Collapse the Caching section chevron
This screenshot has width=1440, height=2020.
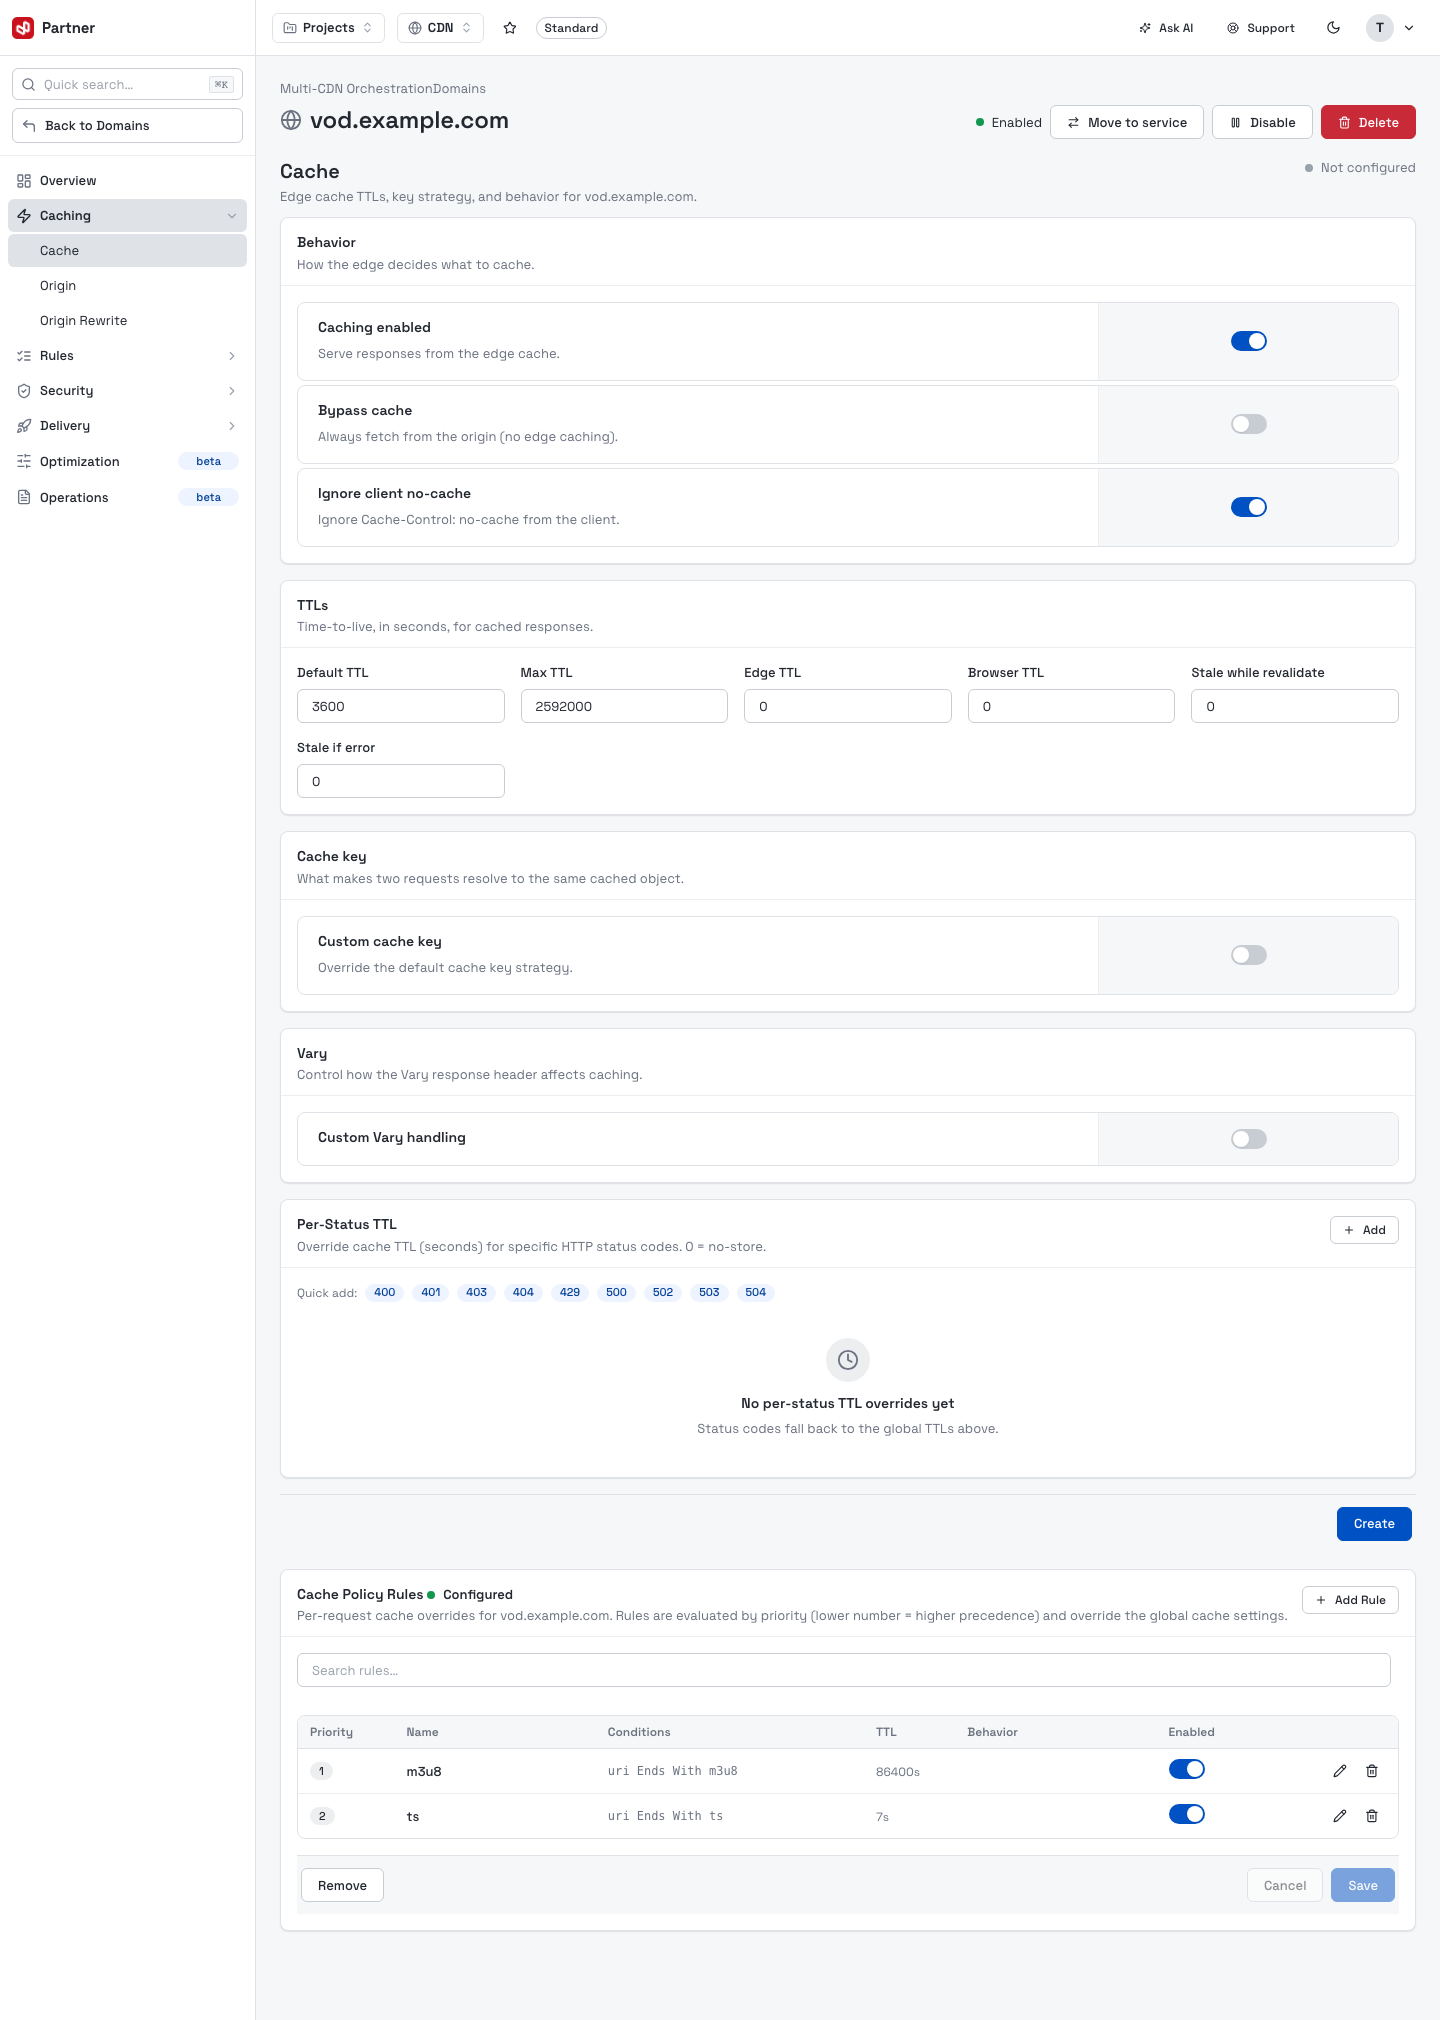pos(232,216)
